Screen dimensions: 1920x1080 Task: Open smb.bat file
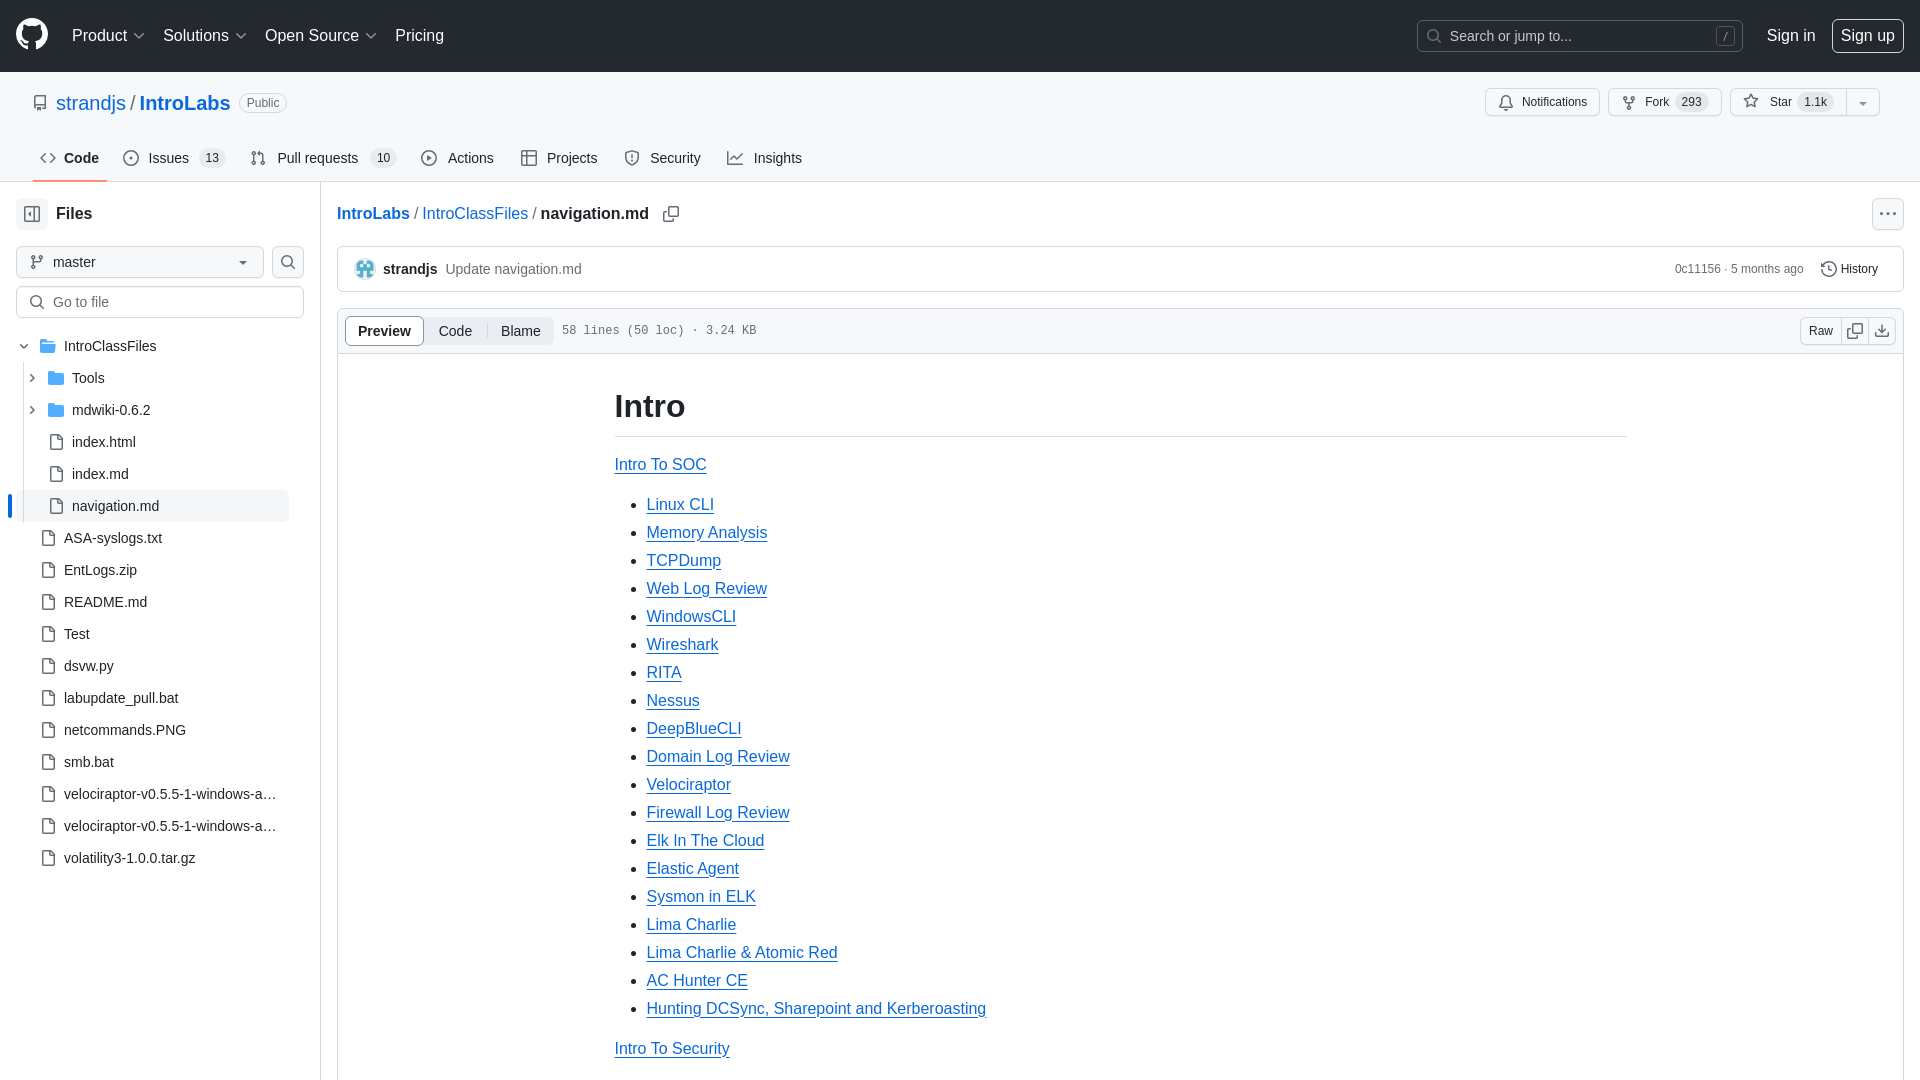point(89,762)
